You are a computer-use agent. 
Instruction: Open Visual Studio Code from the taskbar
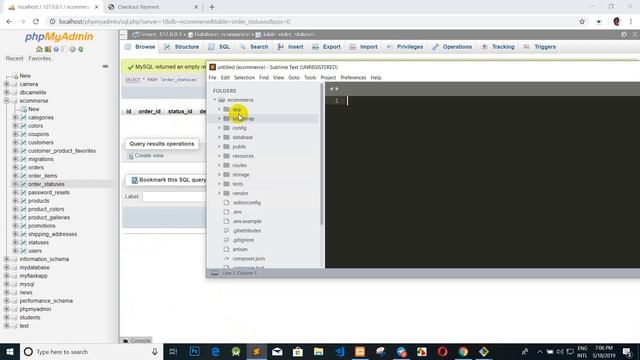point(339,351)
